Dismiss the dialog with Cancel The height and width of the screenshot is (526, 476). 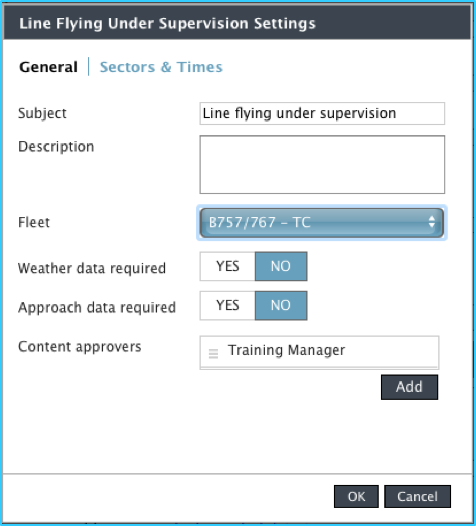(417, 496)
